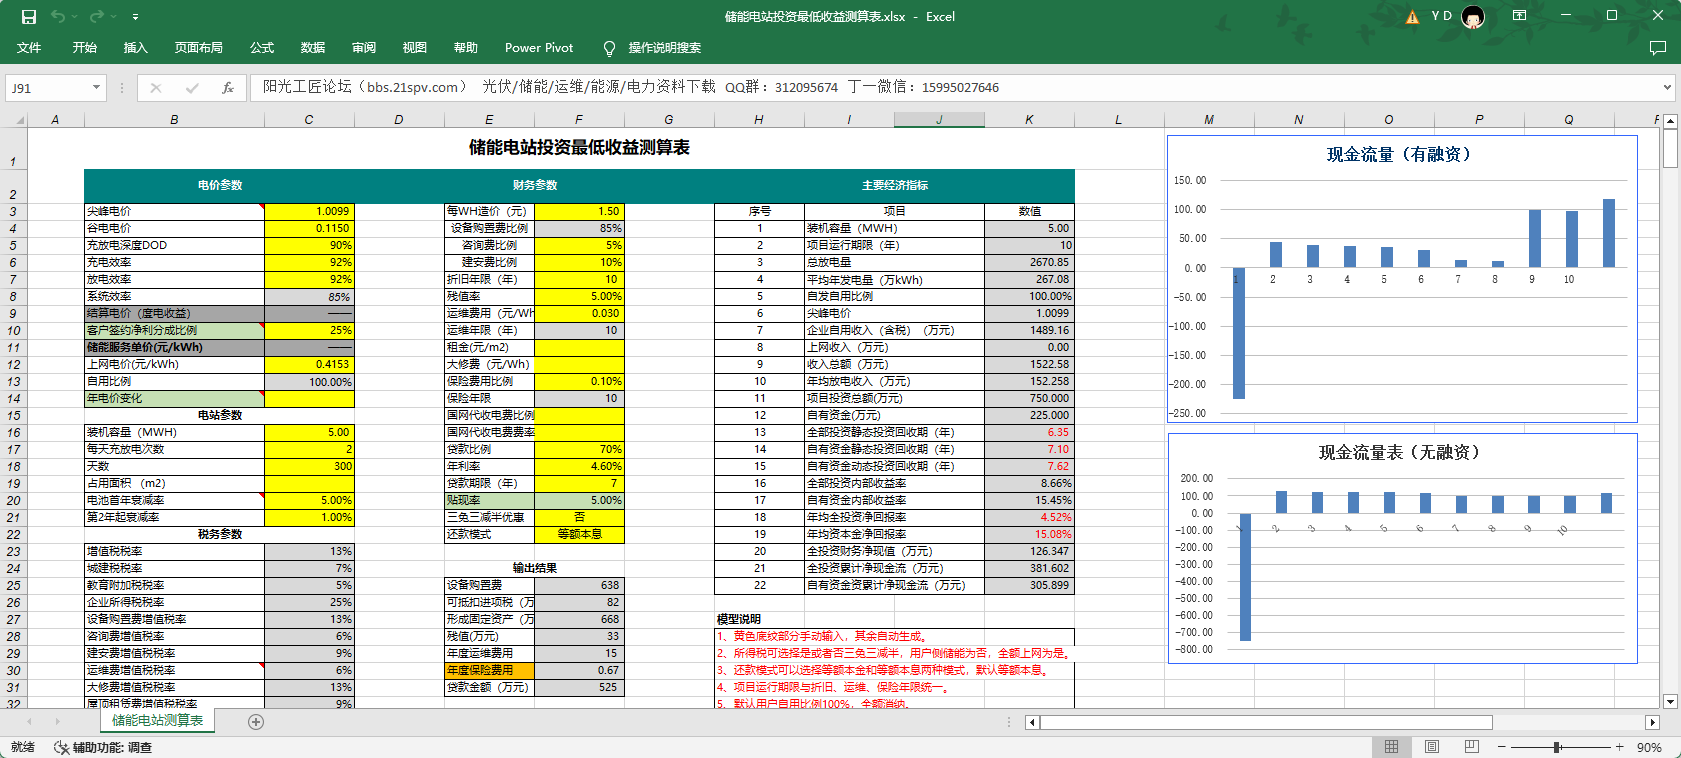This screenshot has height=758, width=1681.
Task: Open the 帮助 ribbon tab
Action: (466, 48)
